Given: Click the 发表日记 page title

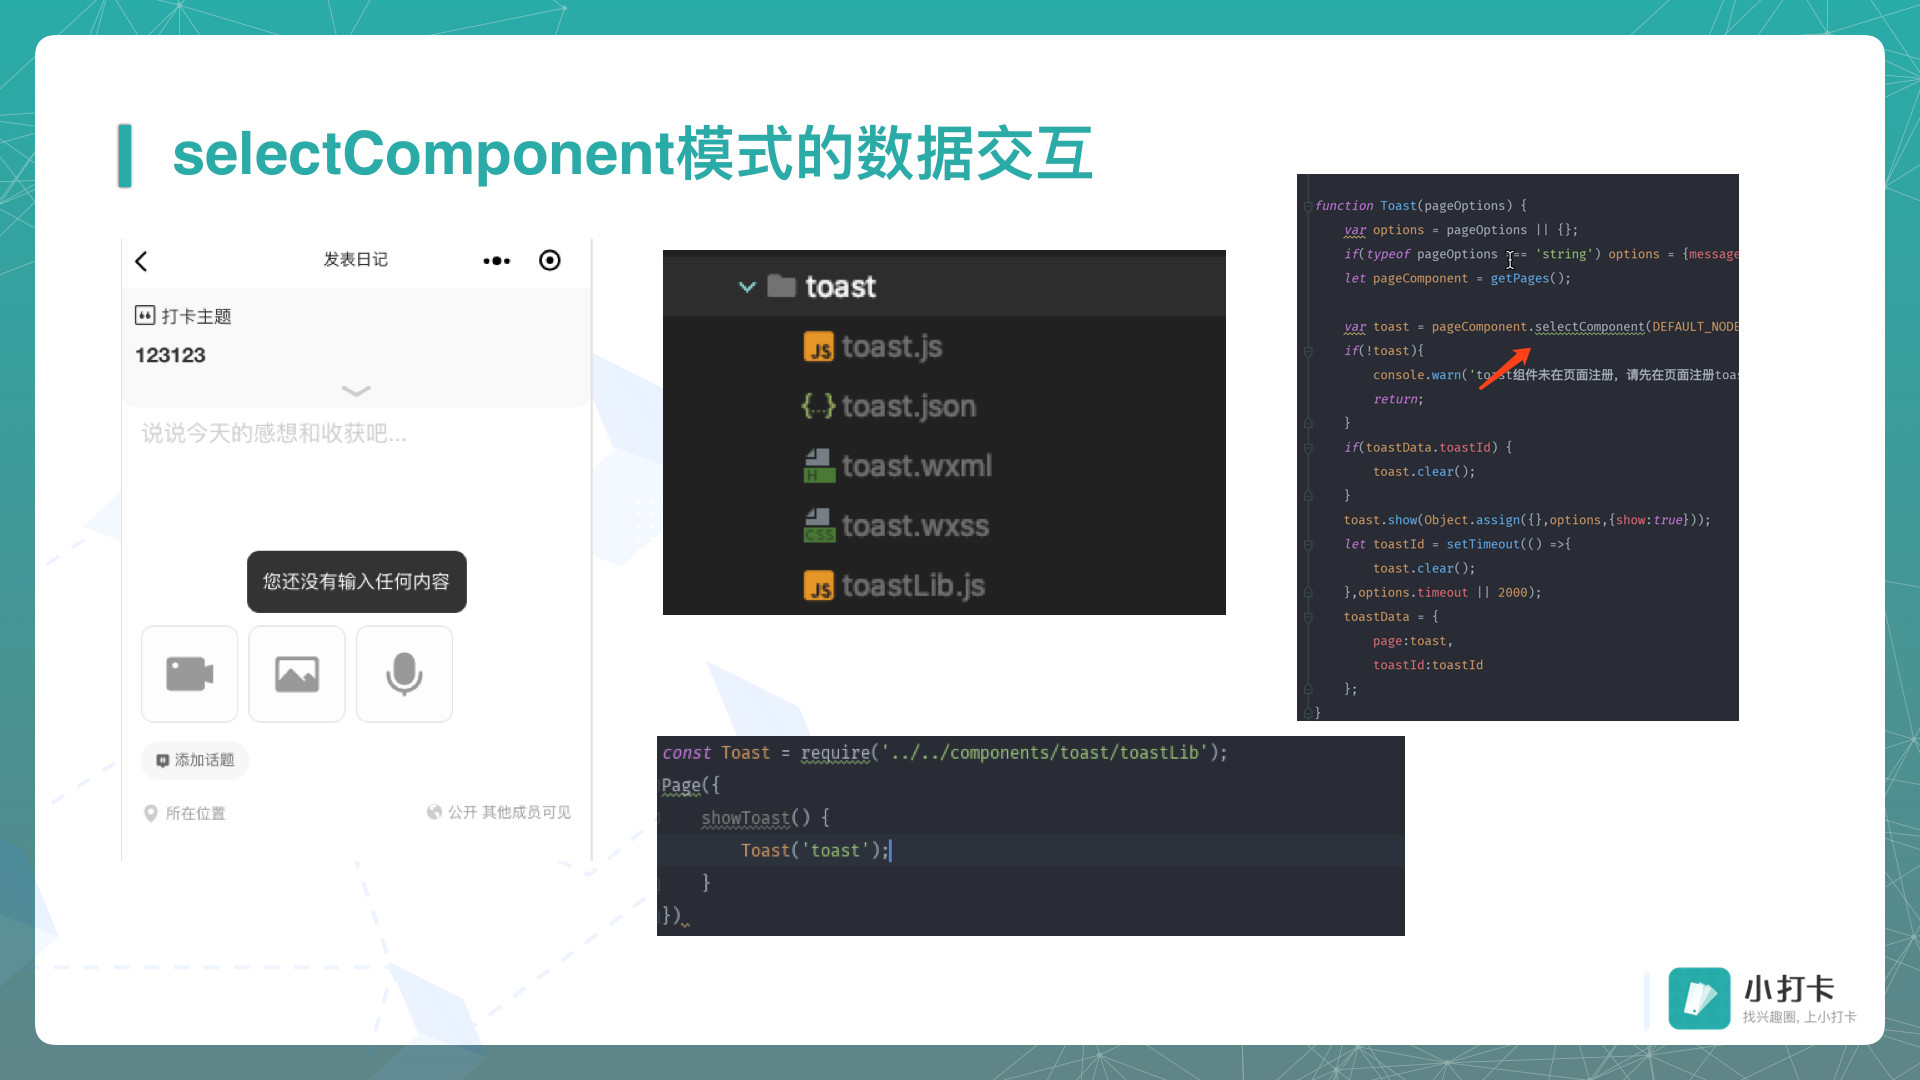Looking at the screenshot, I should coord(355,259).
